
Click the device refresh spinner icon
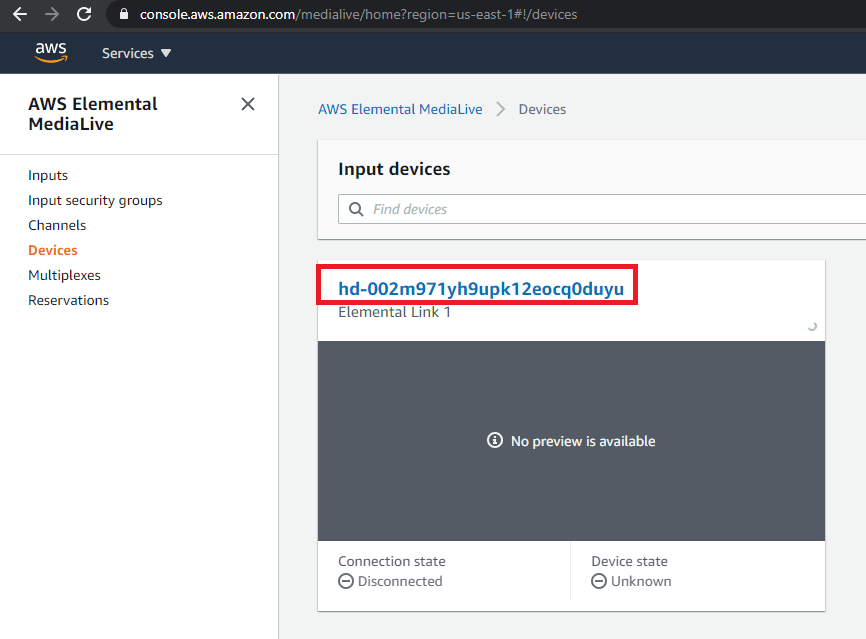812,326
